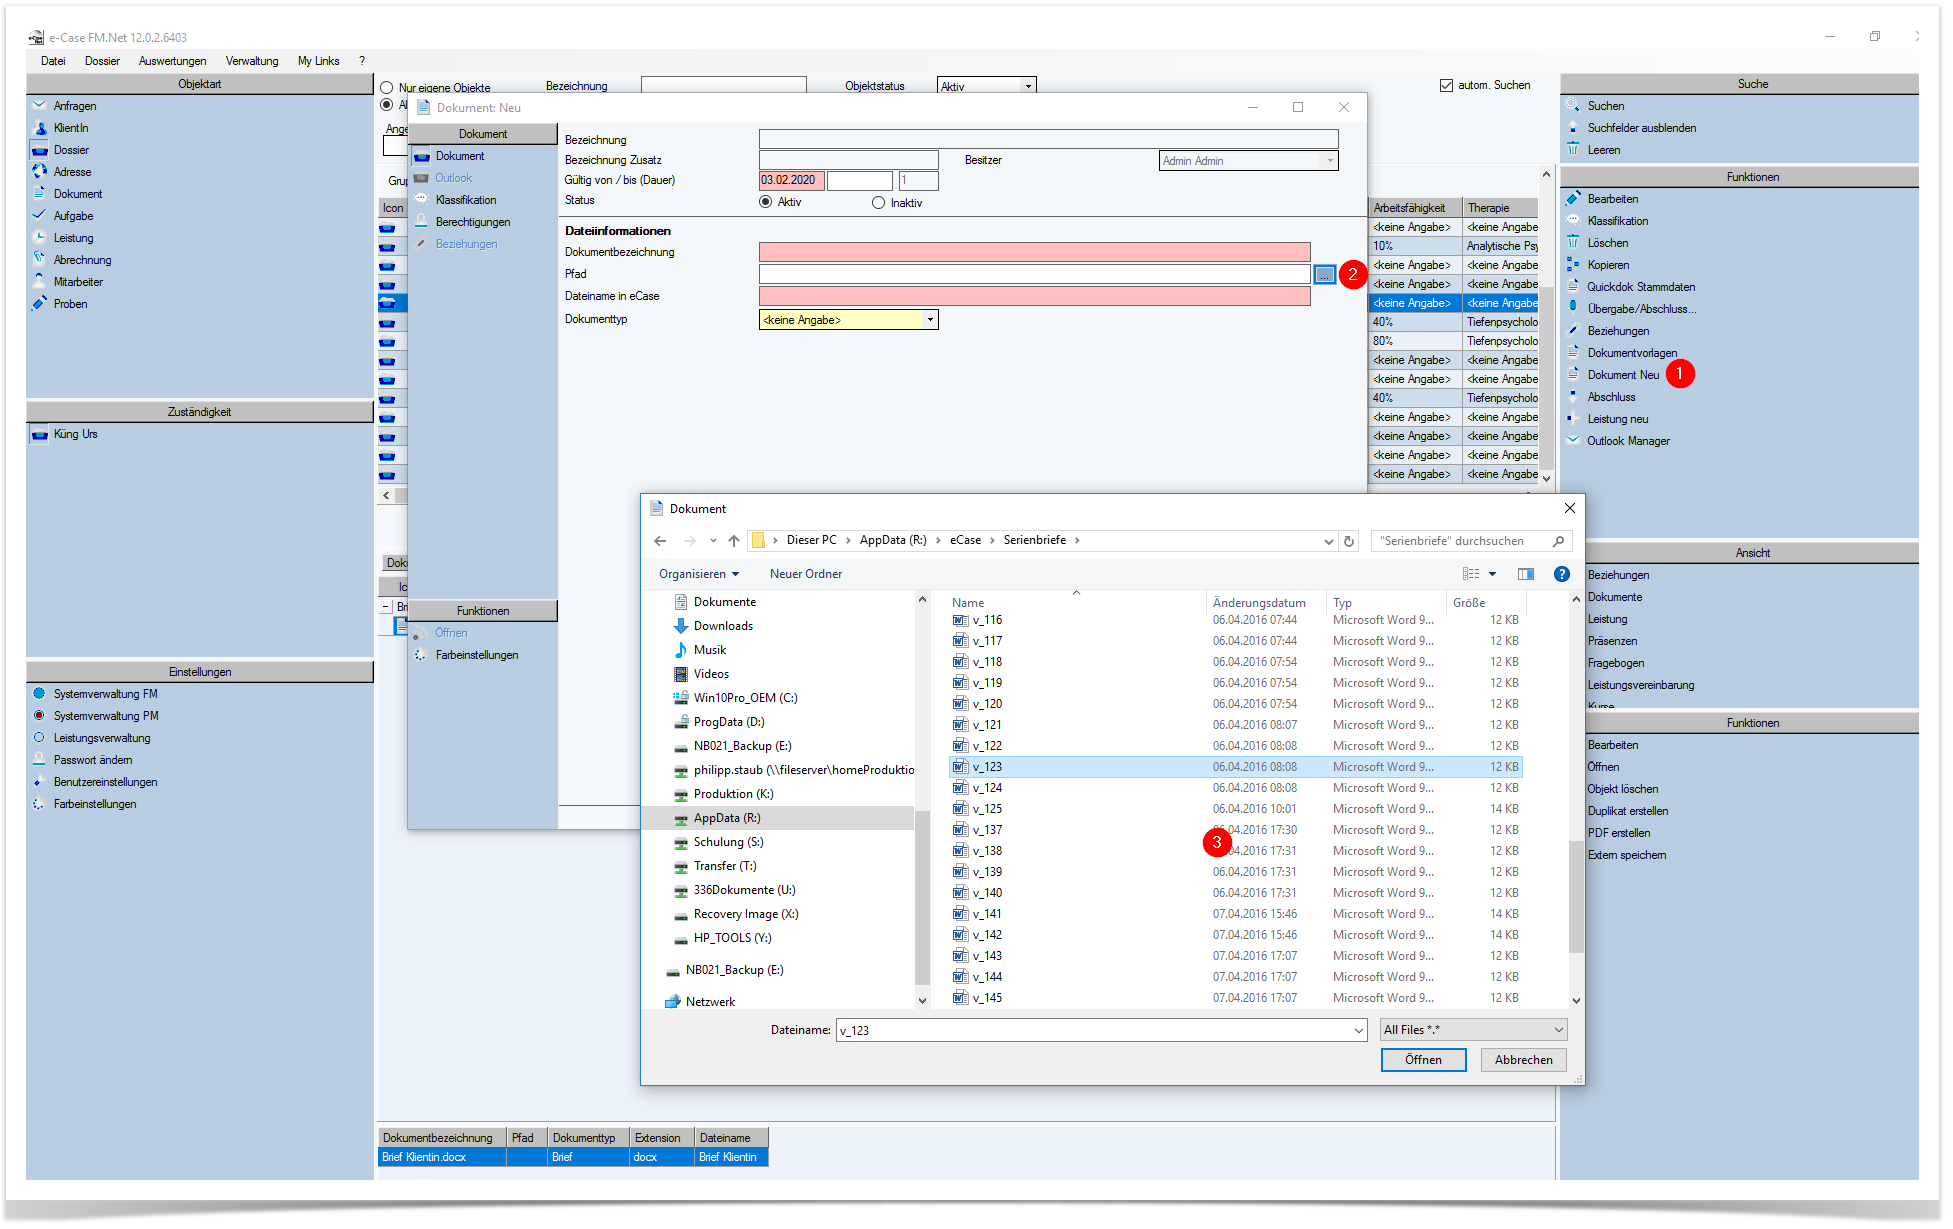Click Brief Klientin.docx row in document table
1953x1229 pixels.
(x=572, y=1157)
